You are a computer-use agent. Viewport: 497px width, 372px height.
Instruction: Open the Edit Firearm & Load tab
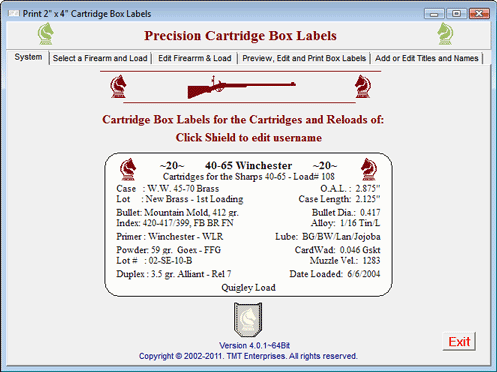click(195, 58)
